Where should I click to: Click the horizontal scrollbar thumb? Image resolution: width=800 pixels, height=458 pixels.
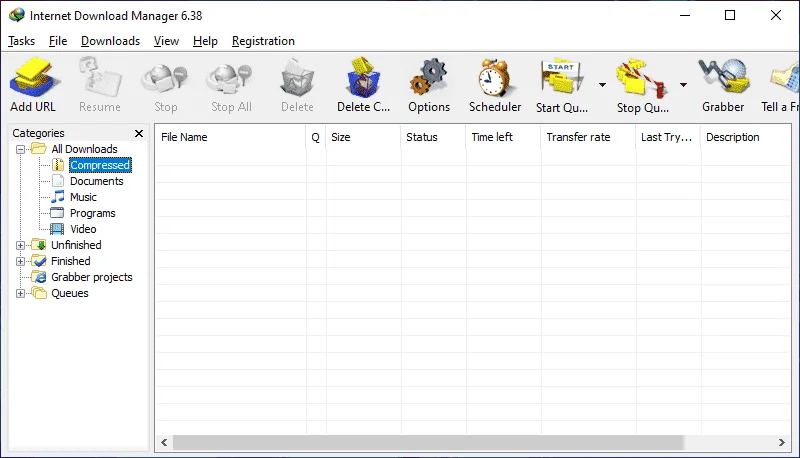pos(428,442)
